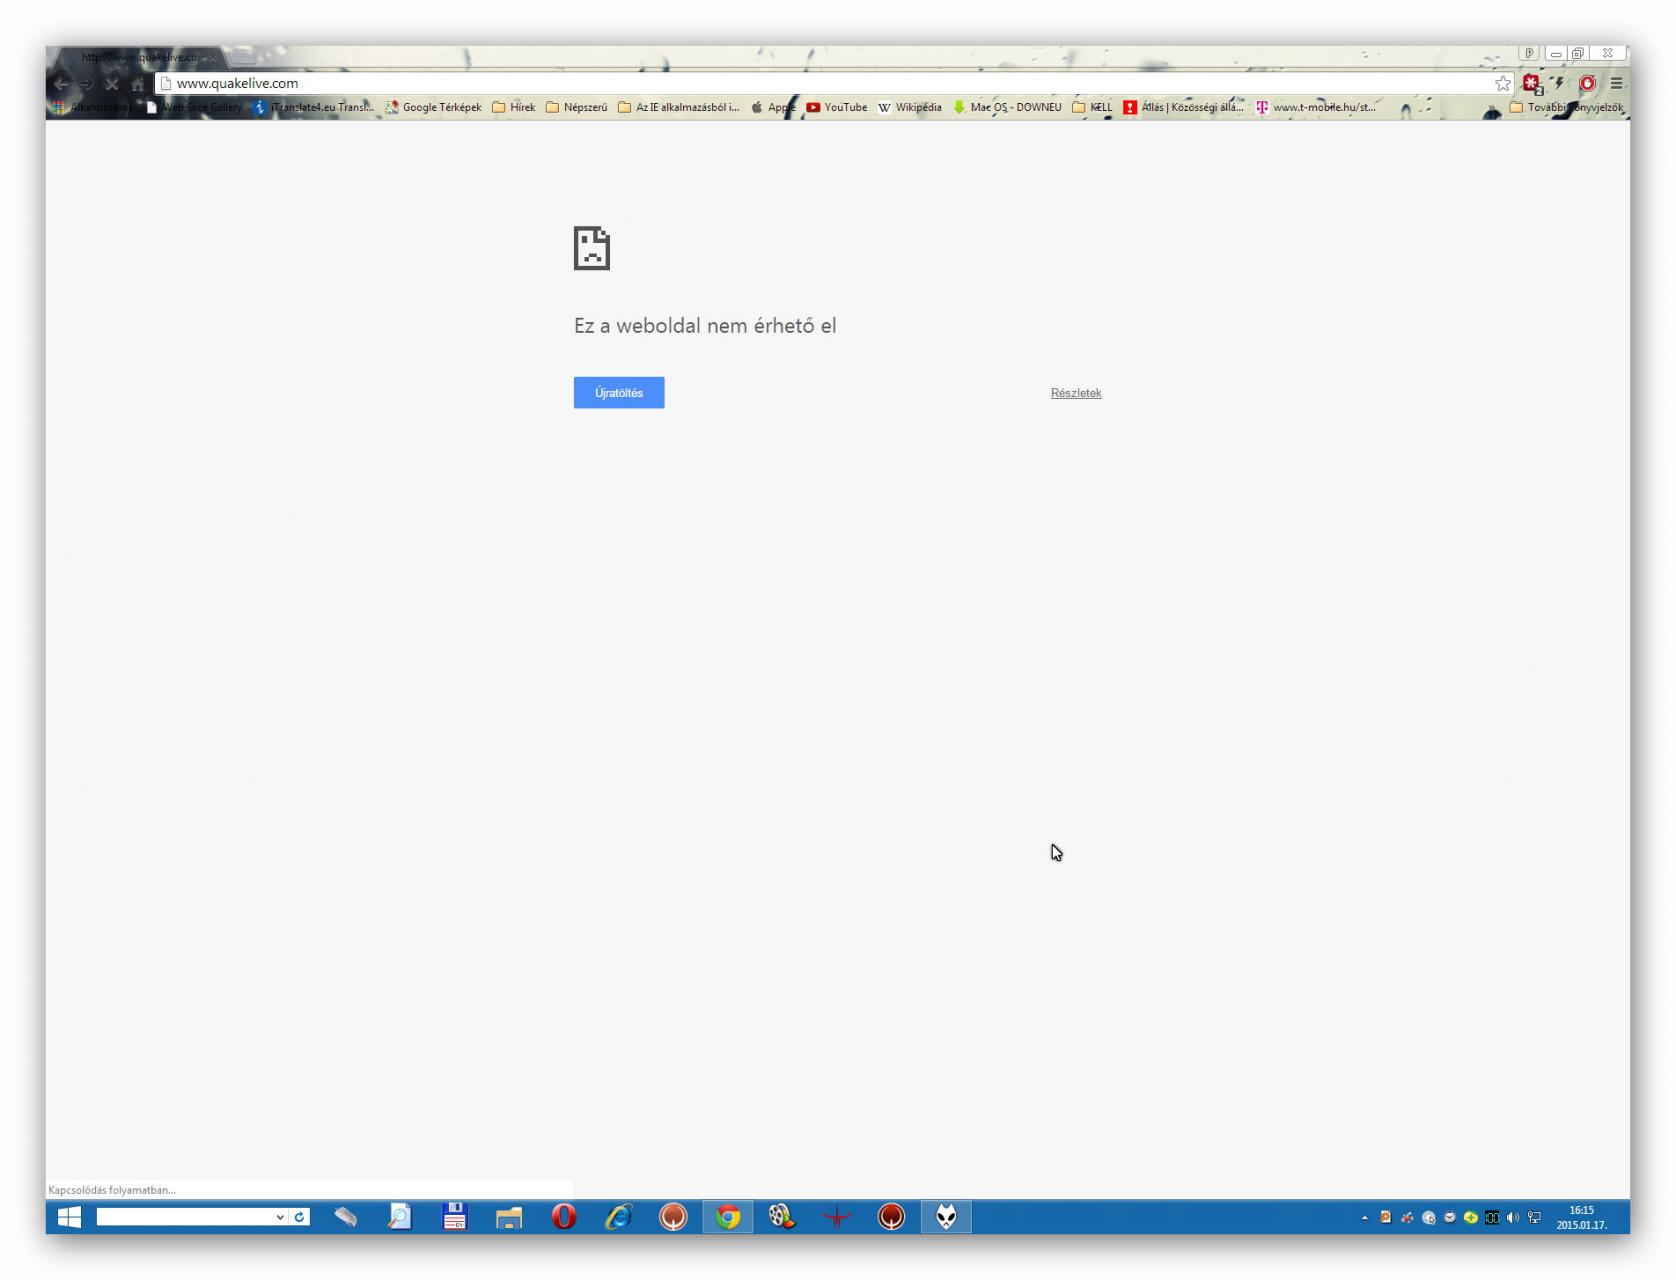Image resolution: width=1676 pixels, height=1280 pixels.
Task: Click the taskbar address input field
Action: pyautogui.click(x=184, y=1217)
